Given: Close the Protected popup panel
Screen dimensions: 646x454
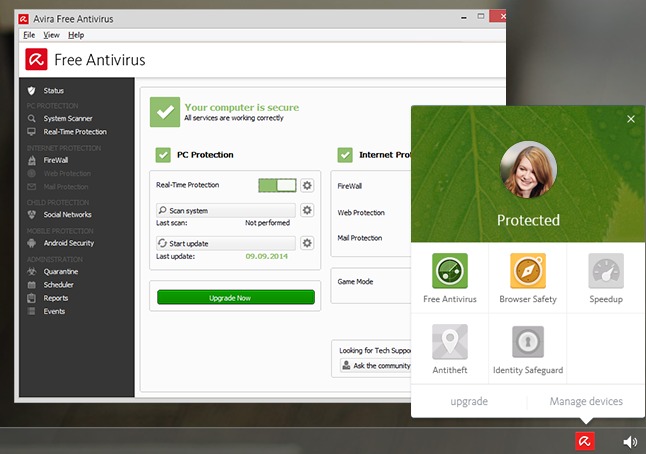Looking at the screenshot, I should tap(630, 119).
